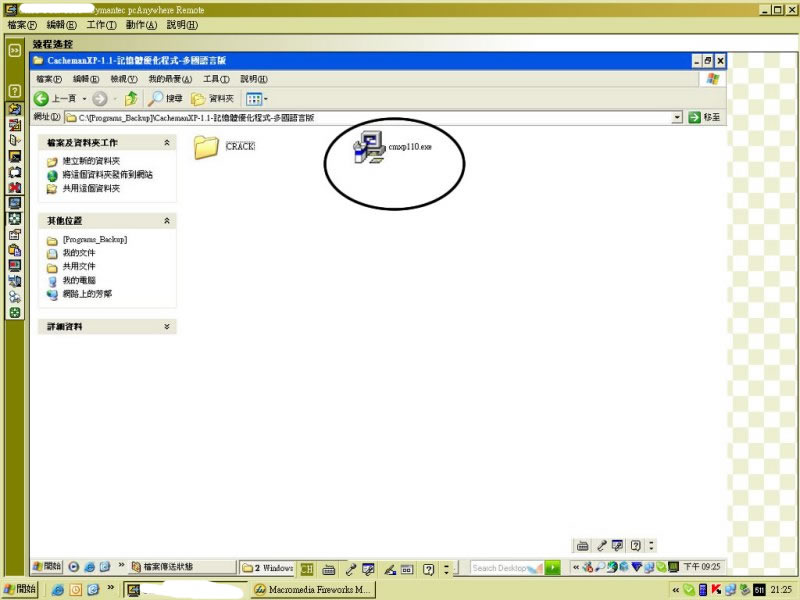Click the floating language bar keyboard icon

[x=582, y=546]
